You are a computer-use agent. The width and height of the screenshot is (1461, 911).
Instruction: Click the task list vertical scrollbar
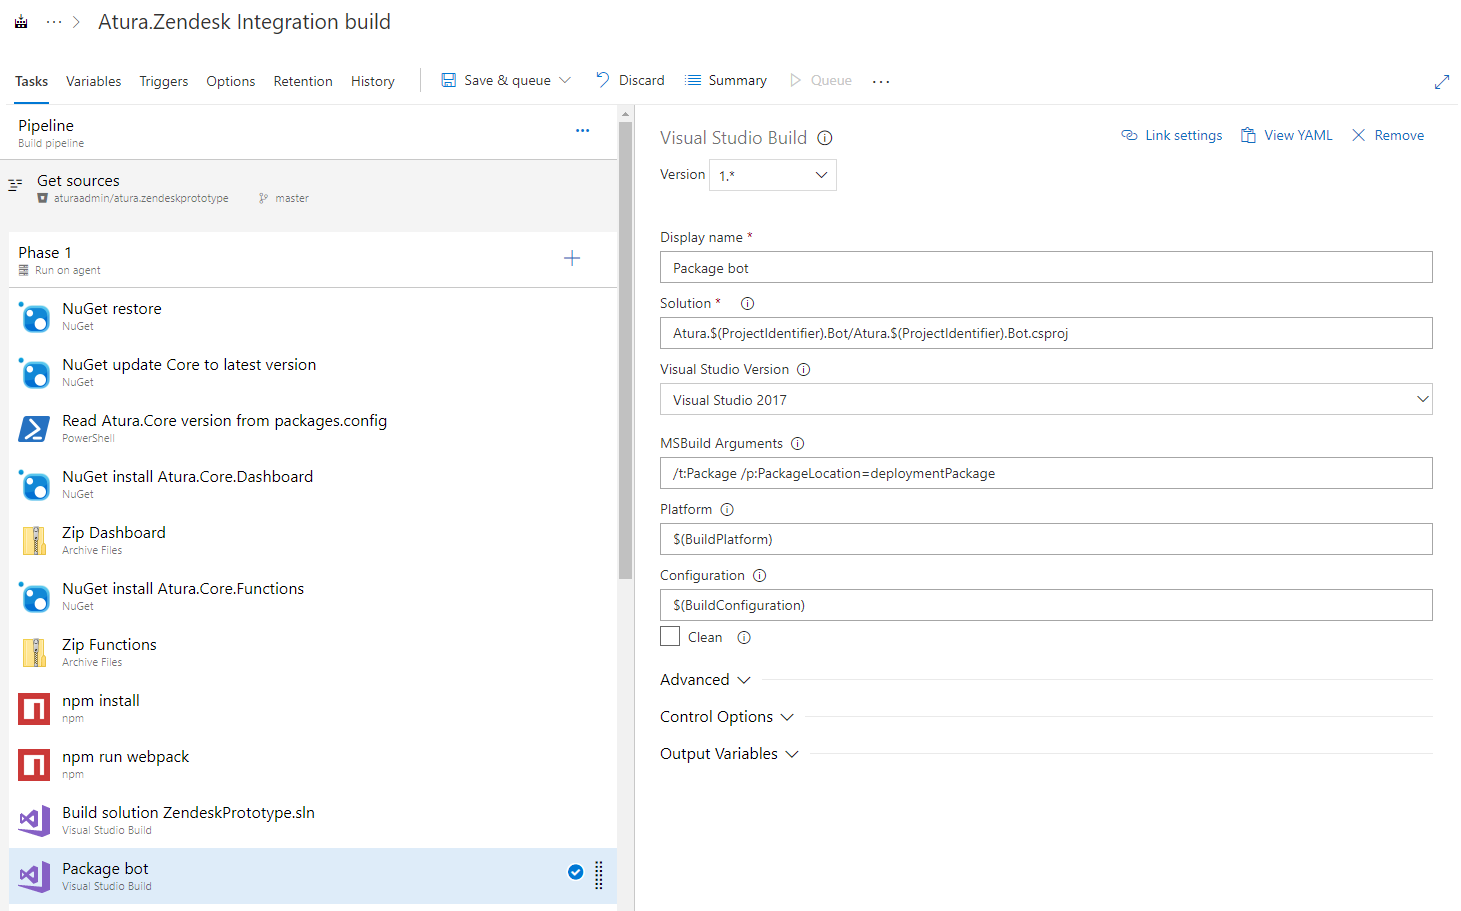(x=625, y=350)
